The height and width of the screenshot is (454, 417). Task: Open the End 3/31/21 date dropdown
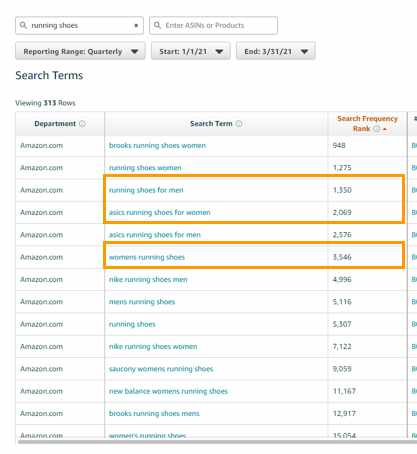point(276,51)
